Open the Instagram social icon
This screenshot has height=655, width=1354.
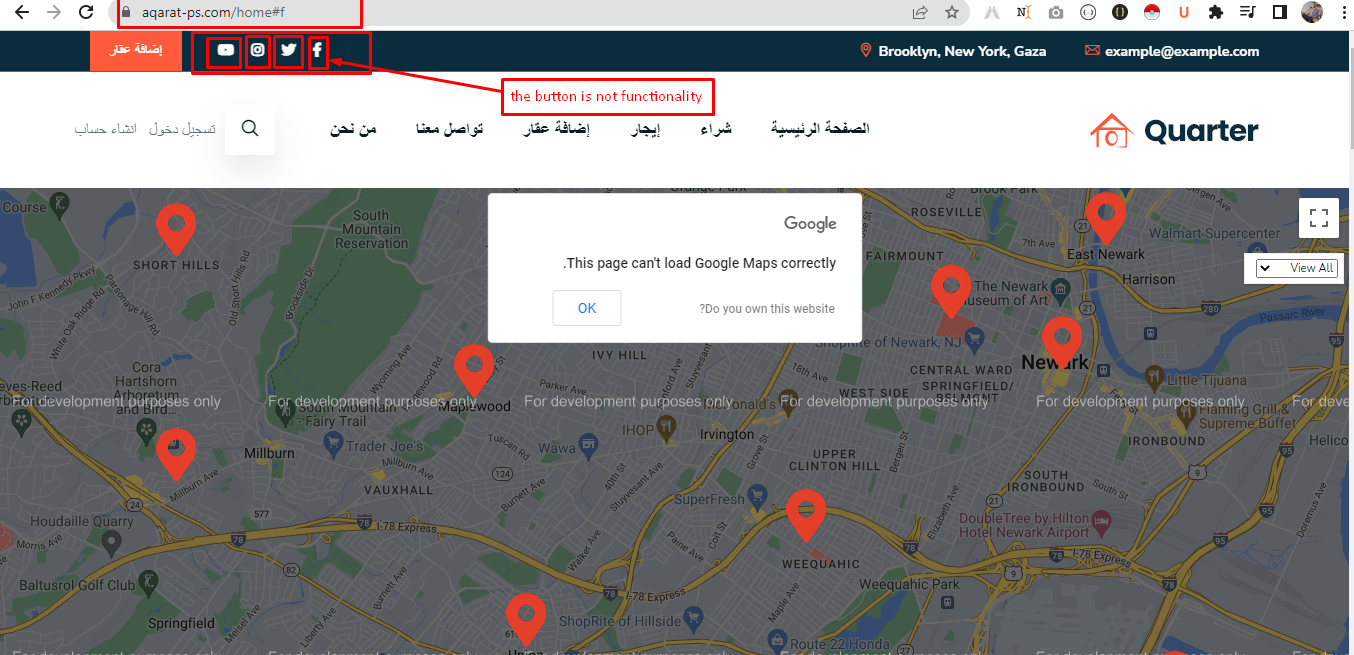(x=258, y=51)
